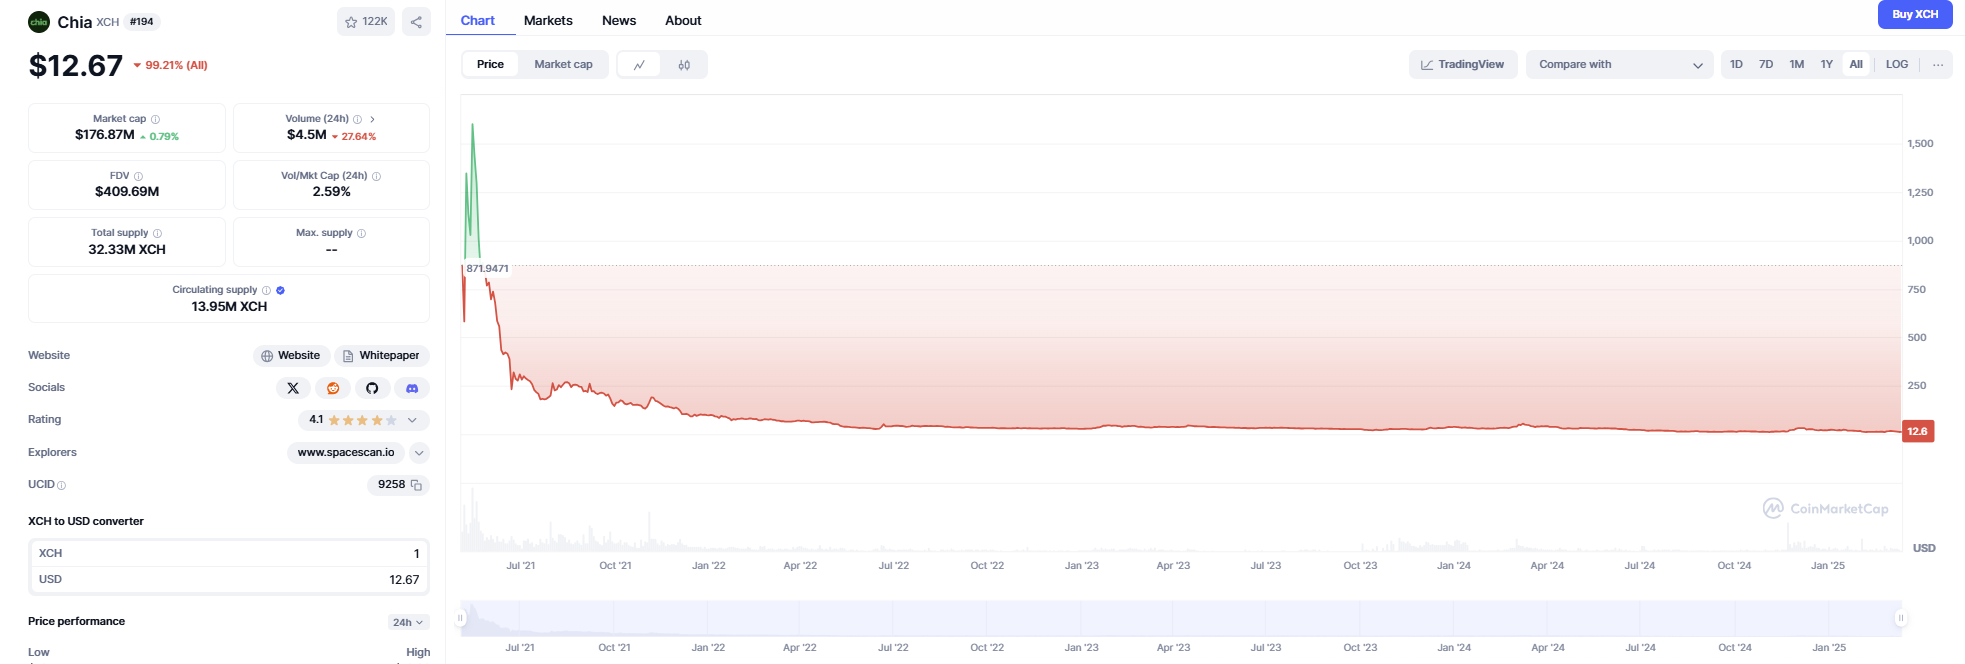
Task: Enable LOG scale on chart
Action: [x=1896, y=65]
